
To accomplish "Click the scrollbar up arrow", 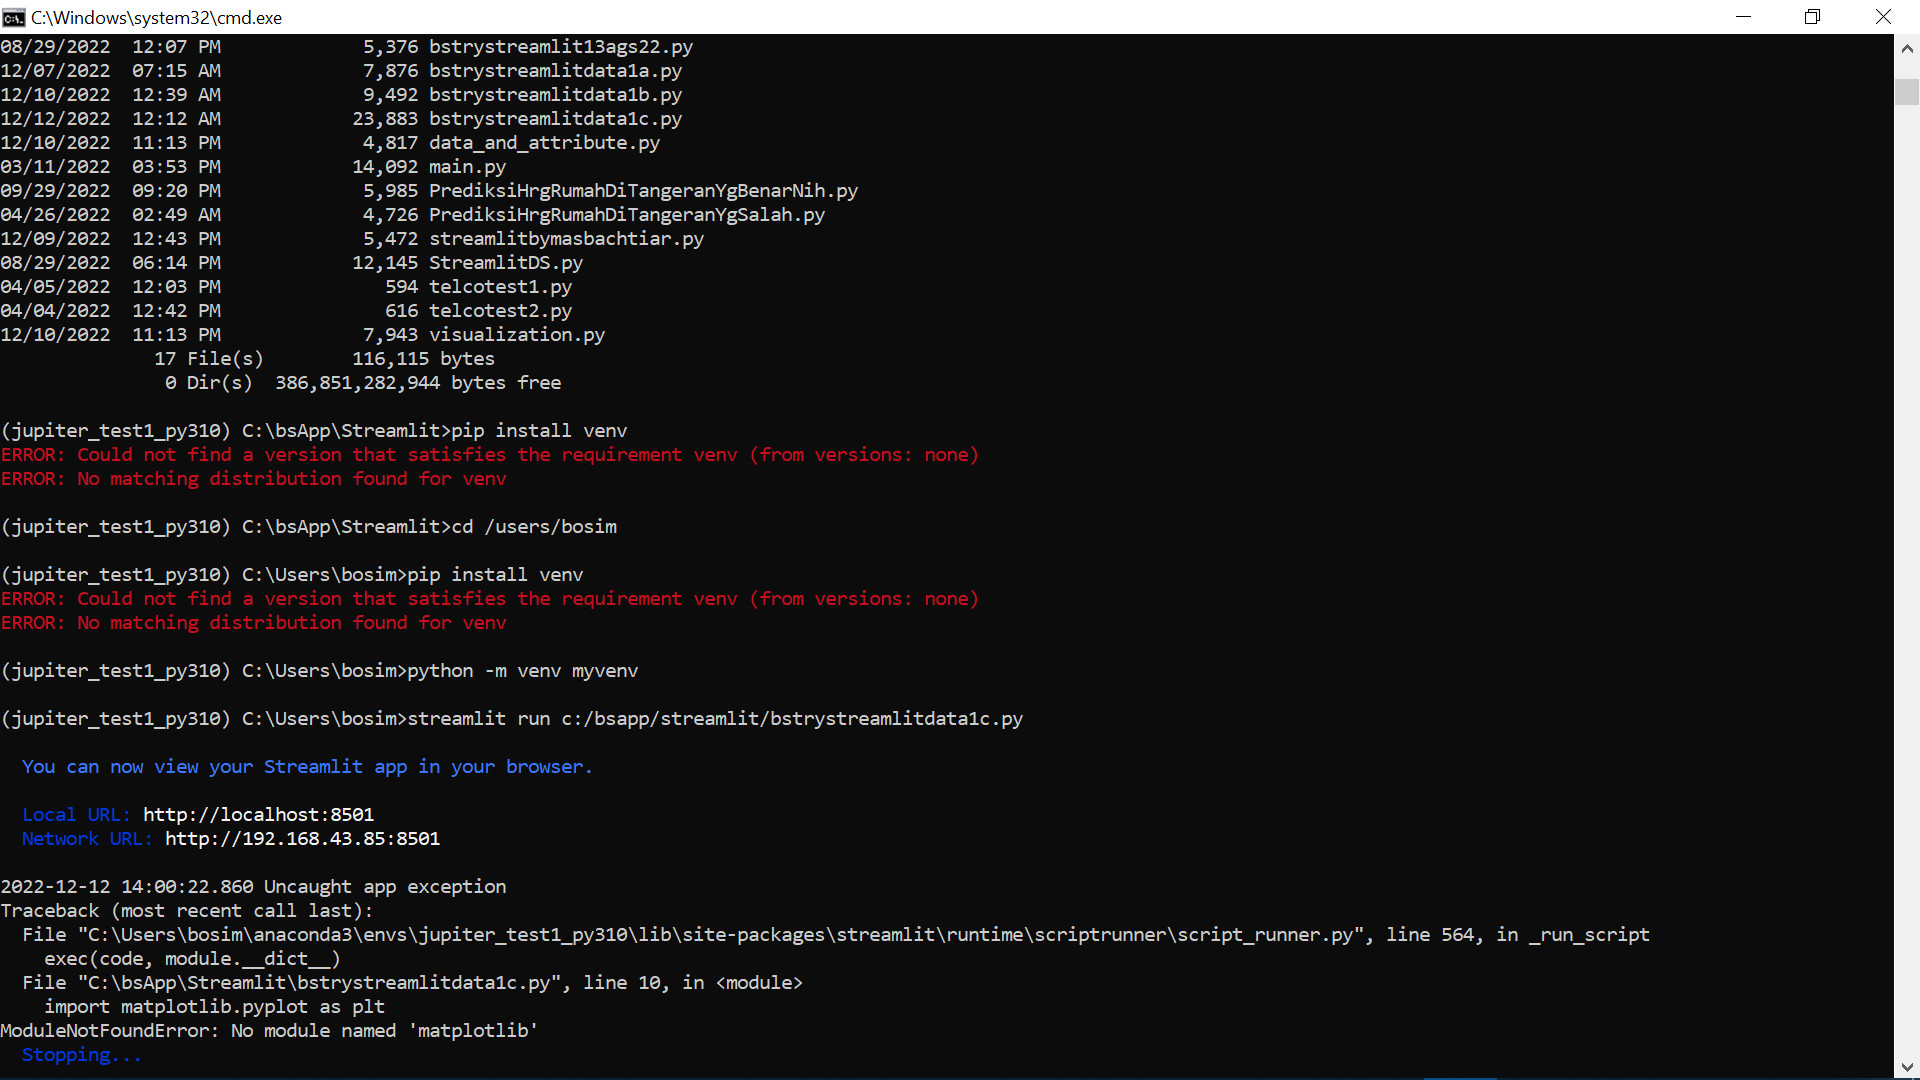I will 1906,48.
